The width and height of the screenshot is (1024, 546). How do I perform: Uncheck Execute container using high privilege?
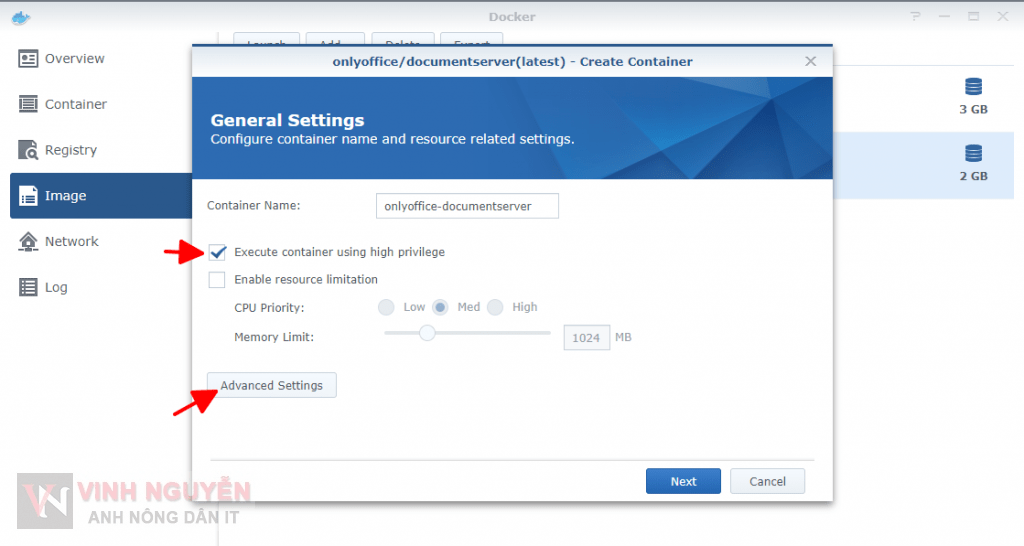click(217, 252)
